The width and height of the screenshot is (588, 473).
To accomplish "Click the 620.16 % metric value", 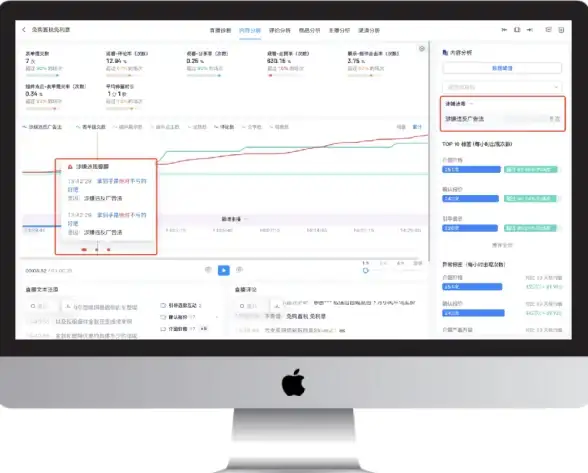I will (x=279, y=61).
